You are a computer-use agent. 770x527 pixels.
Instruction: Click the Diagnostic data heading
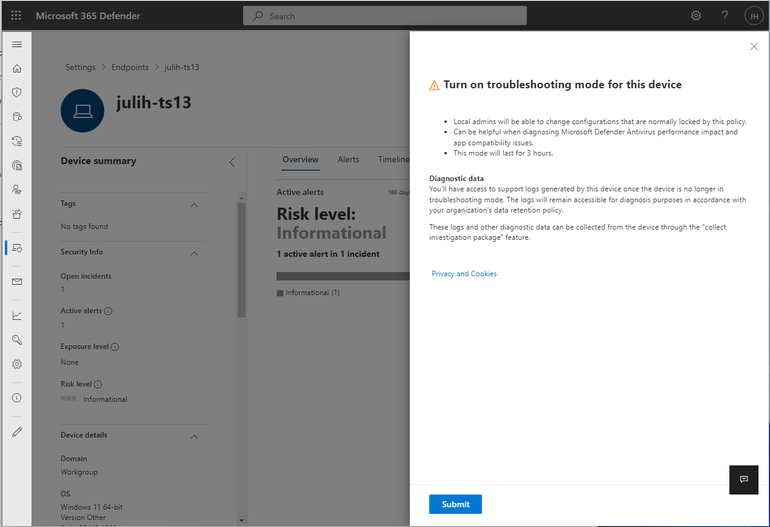(456, 178)
